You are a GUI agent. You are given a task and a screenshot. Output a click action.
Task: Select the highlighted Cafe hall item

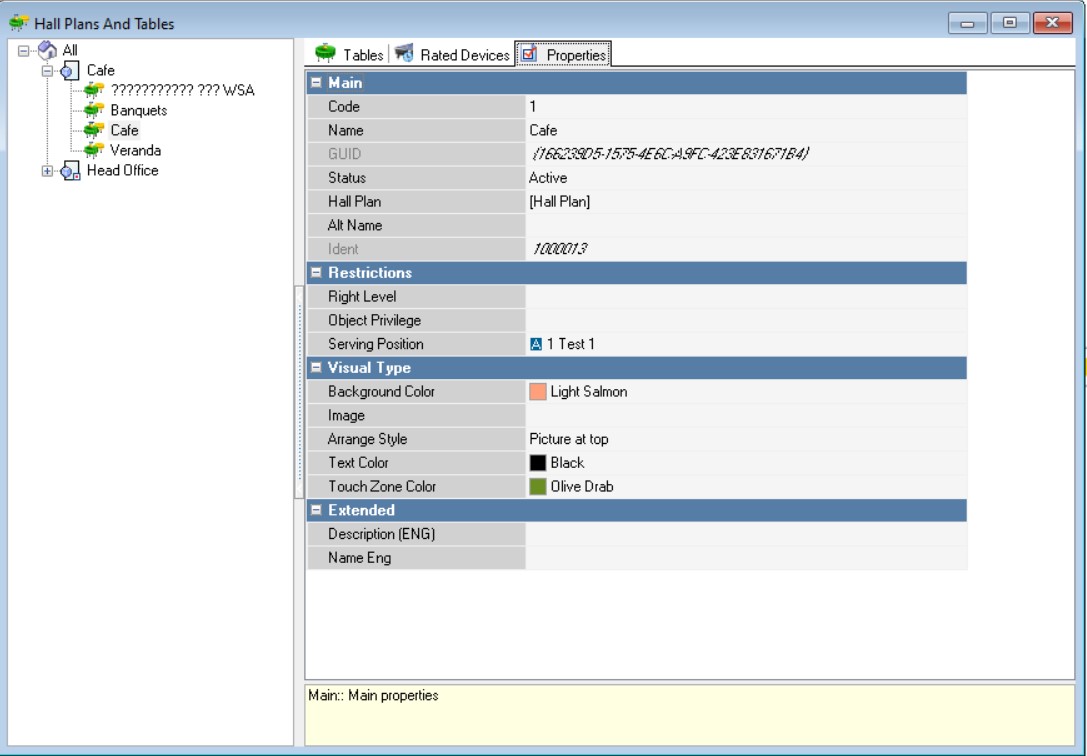(x=124, y=130)
